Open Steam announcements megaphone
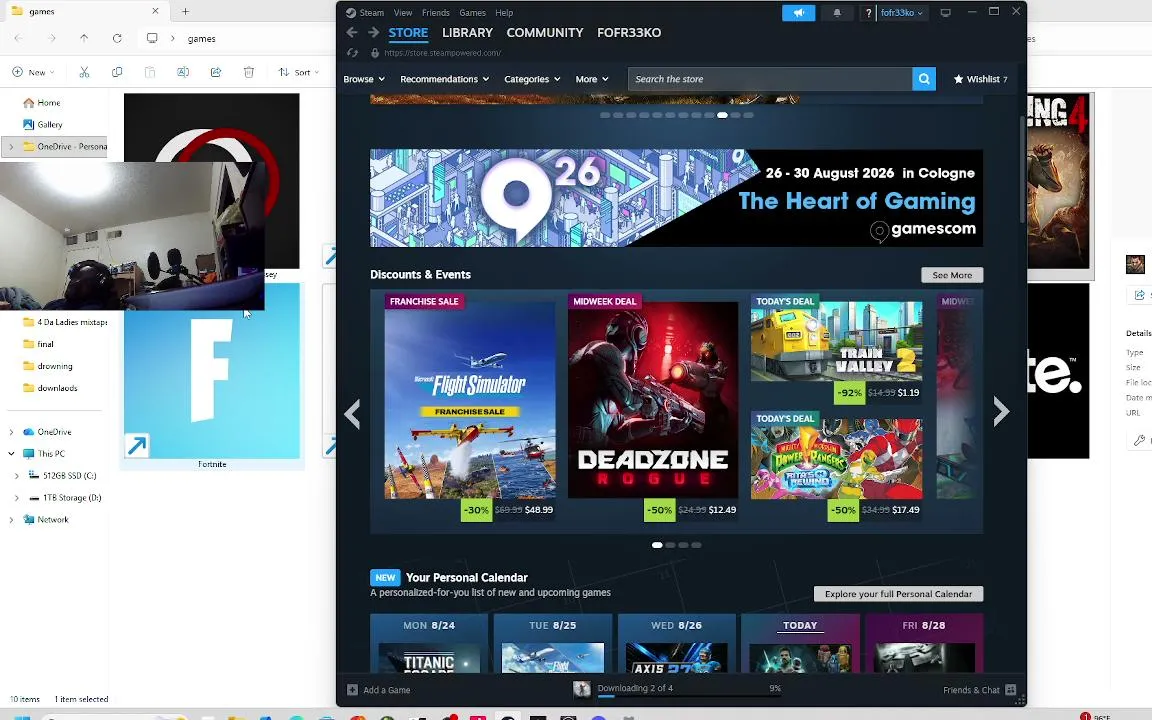Image resolution: width=1152 pixels, height=720 pixels. point(799,12)
